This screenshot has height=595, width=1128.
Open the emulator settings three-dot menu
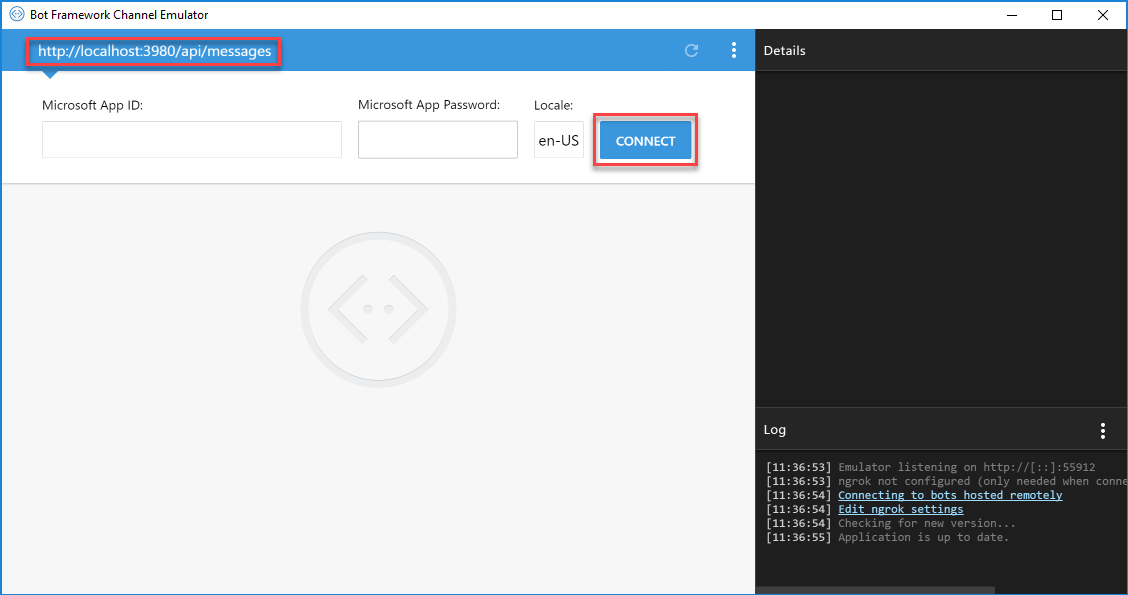pos(734,50)
